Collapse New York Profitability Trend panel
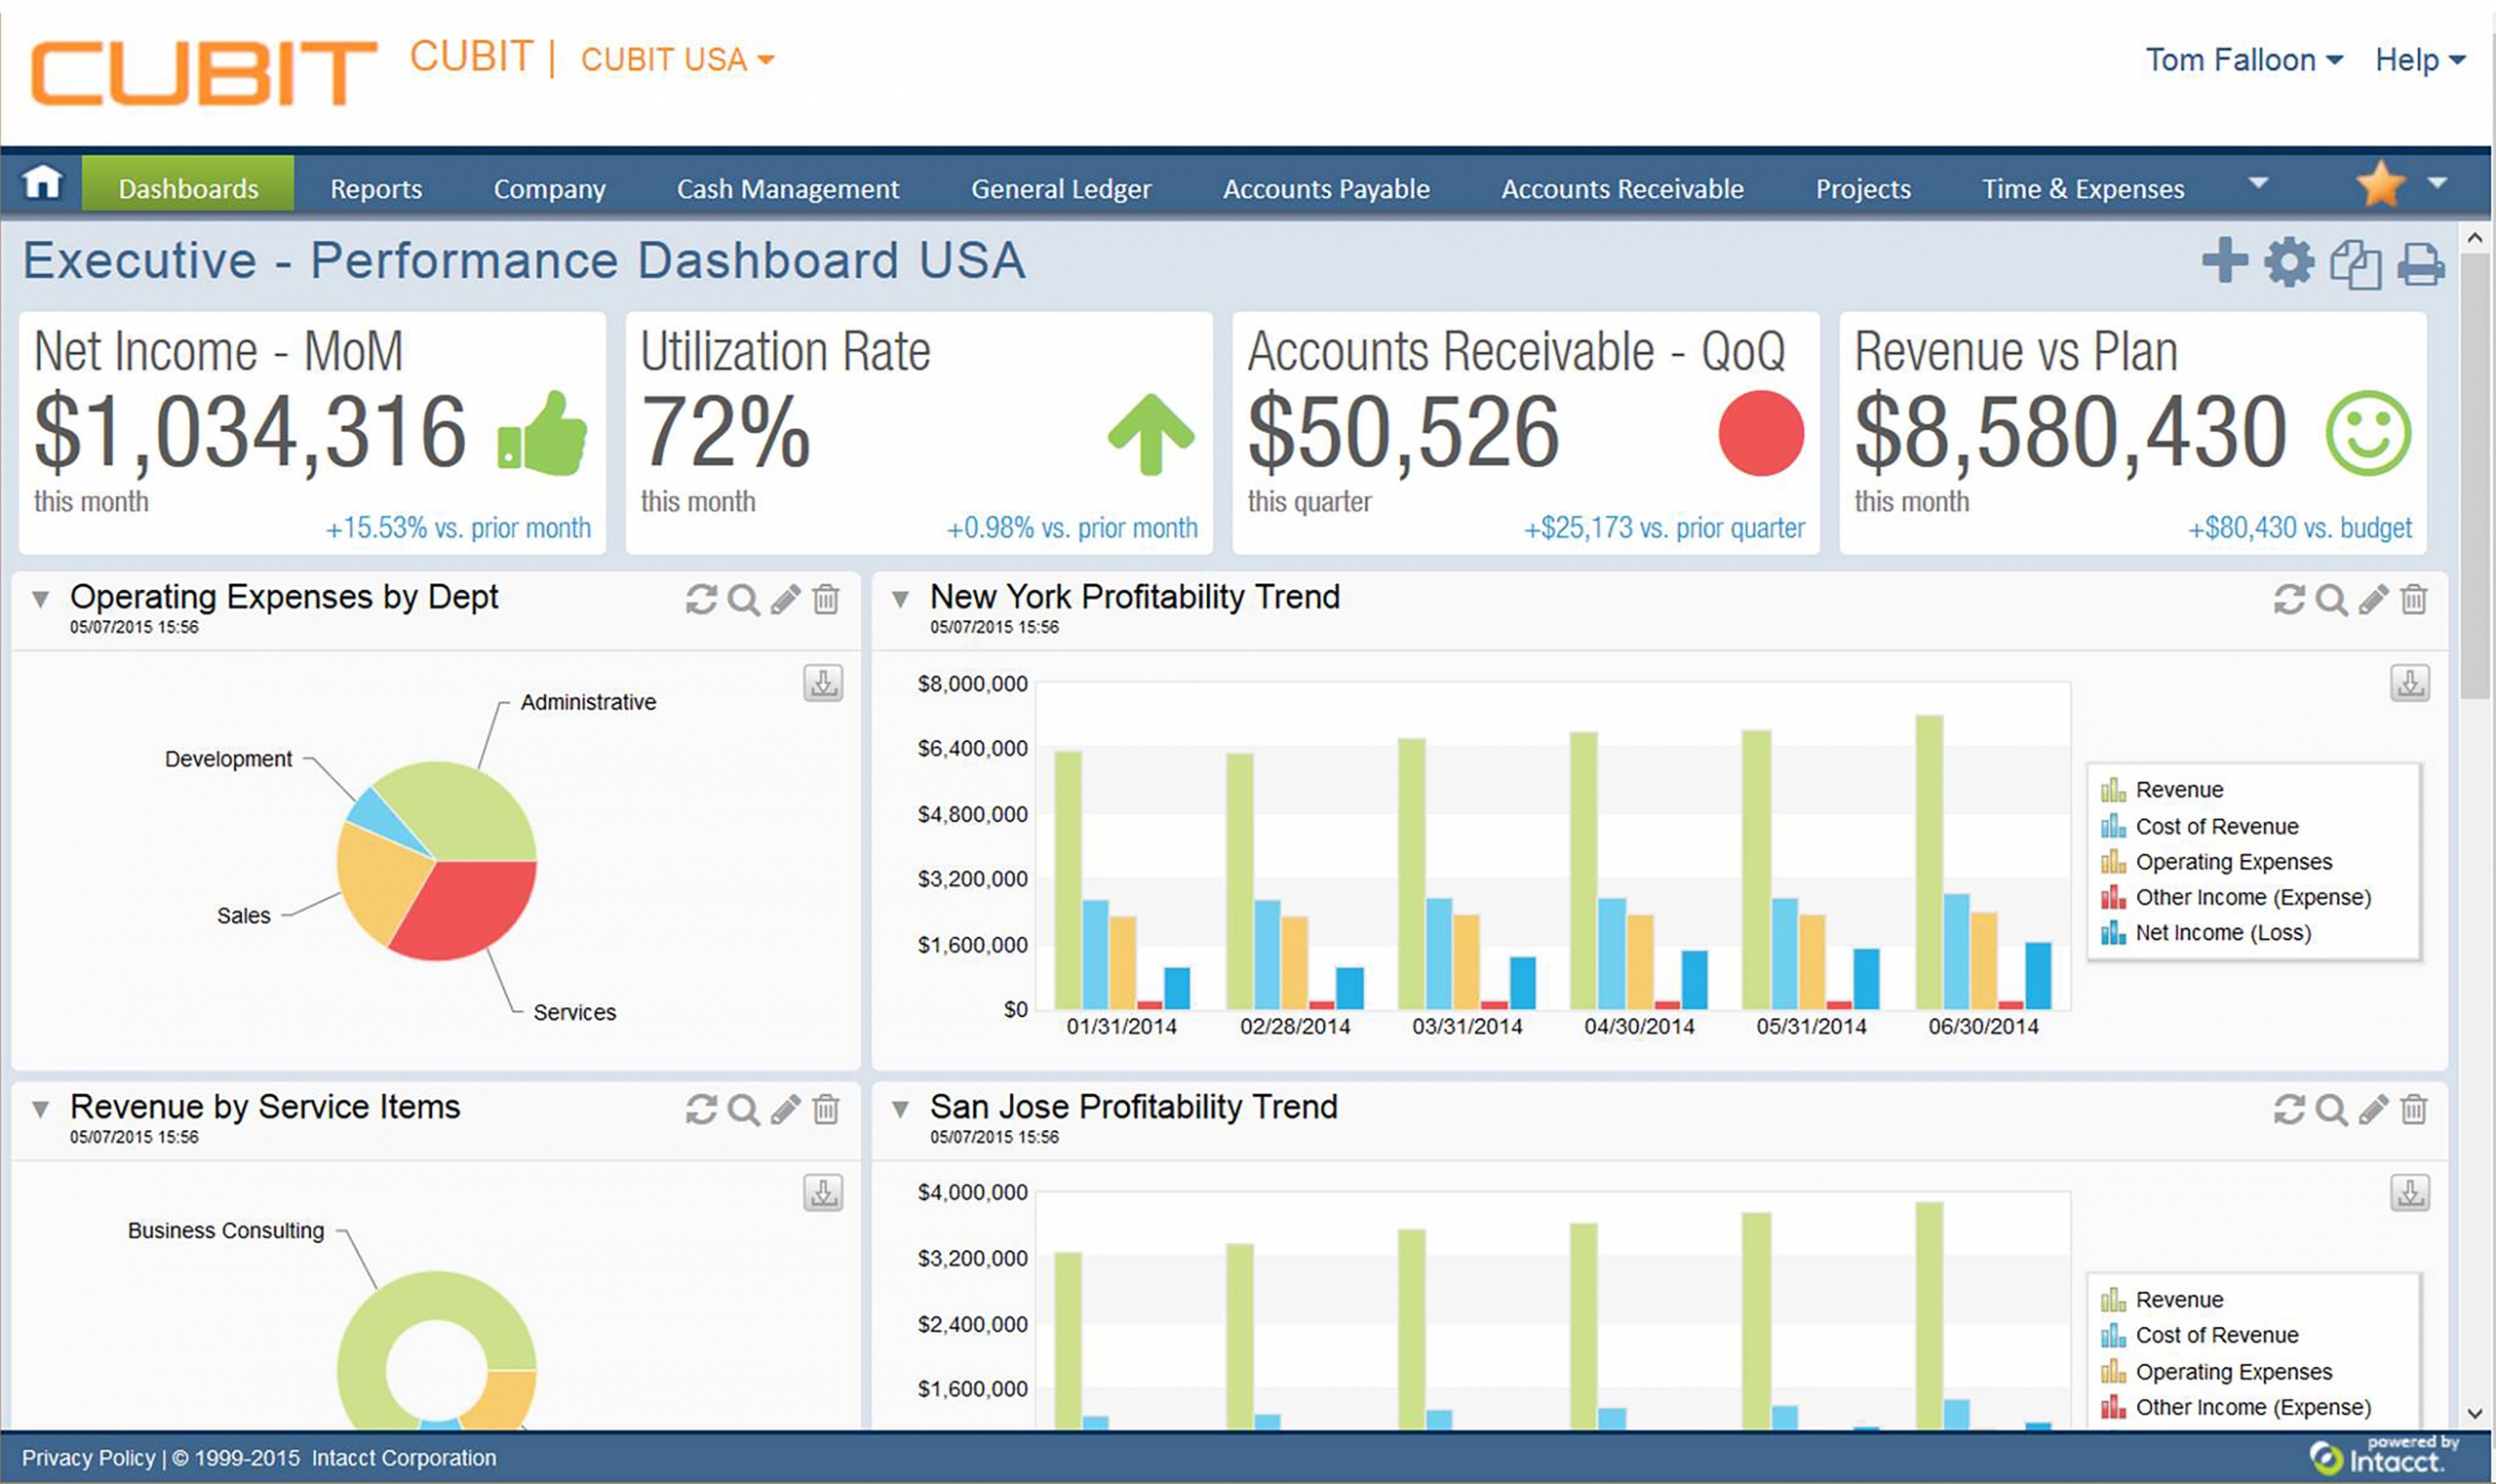2496x1484 pixels. click(900, 600)
